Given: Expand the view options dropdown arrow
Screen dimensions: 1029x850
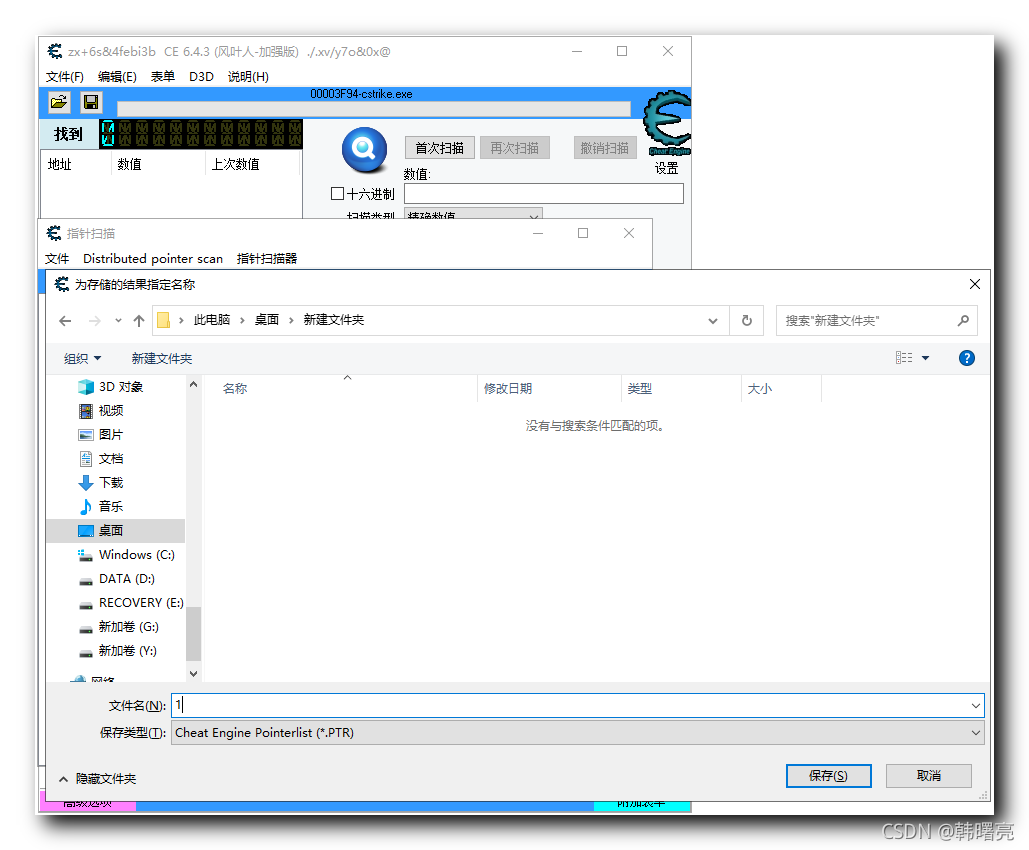Looking at the screenshot, I should [x=925, y=358].
